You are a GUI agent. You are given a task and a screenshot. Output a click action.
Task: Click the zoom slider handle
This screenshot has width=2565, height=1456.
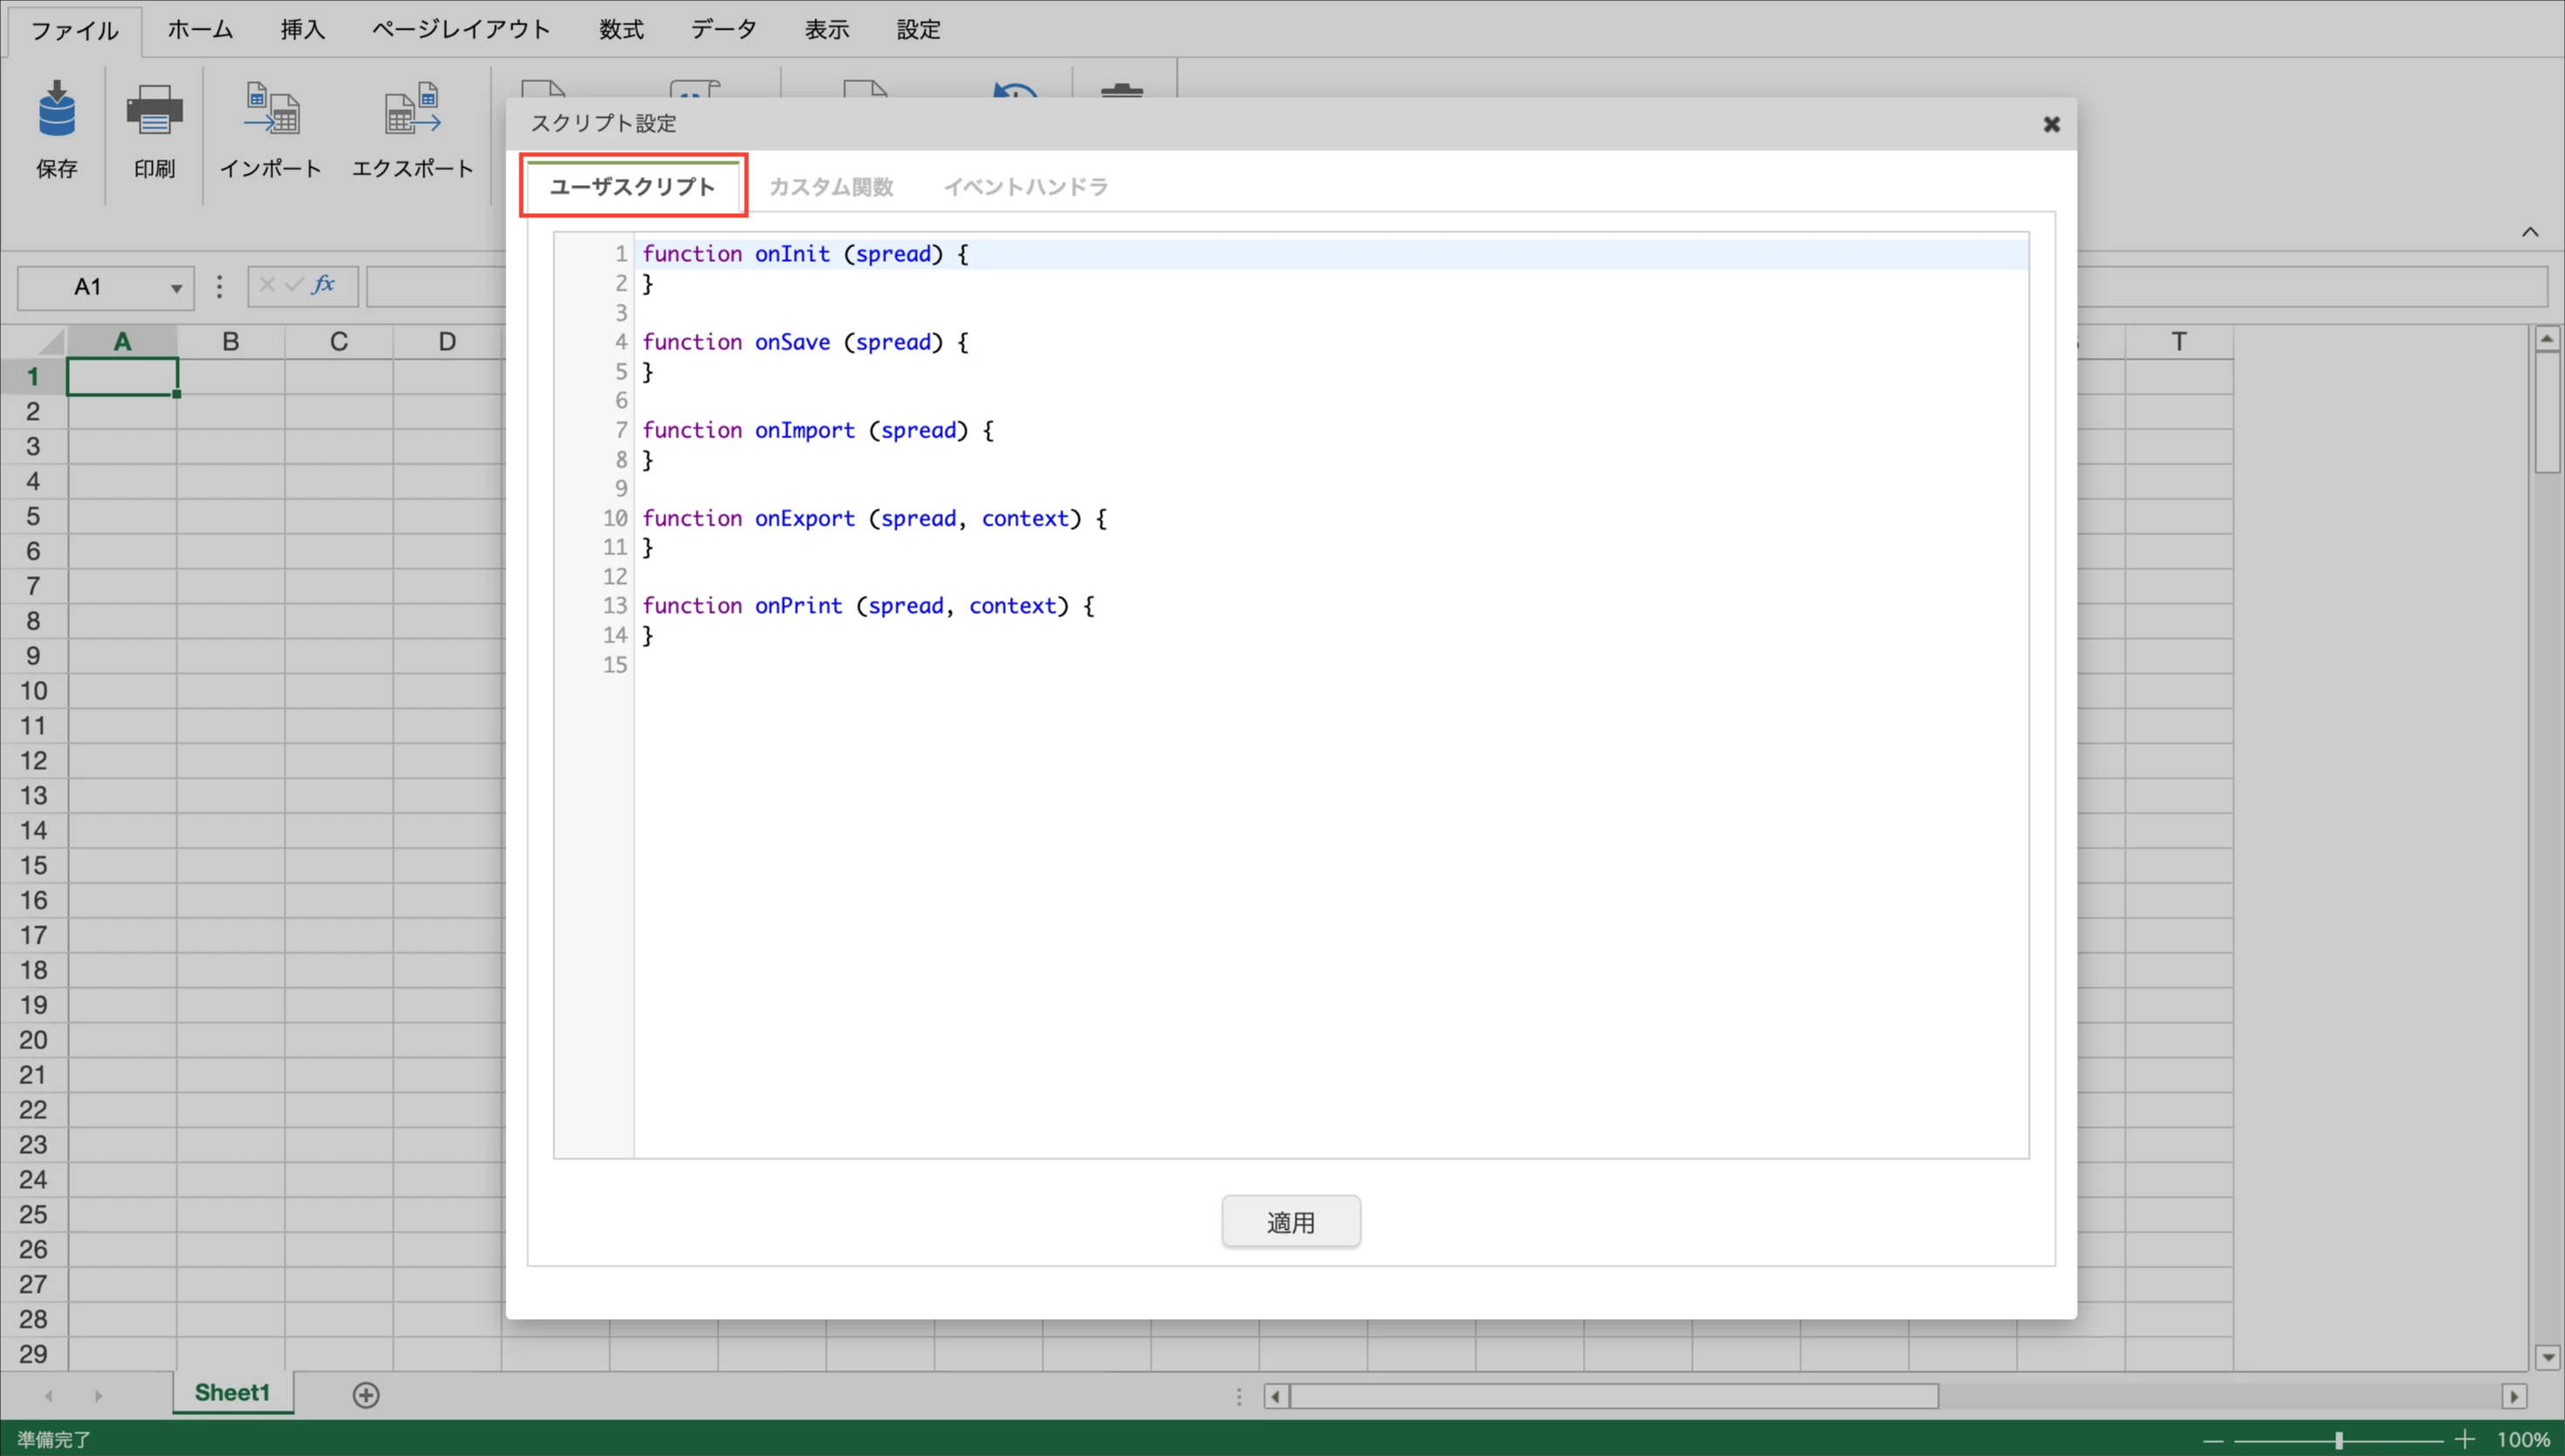pyautogui.click(x=2338, y=1440)
